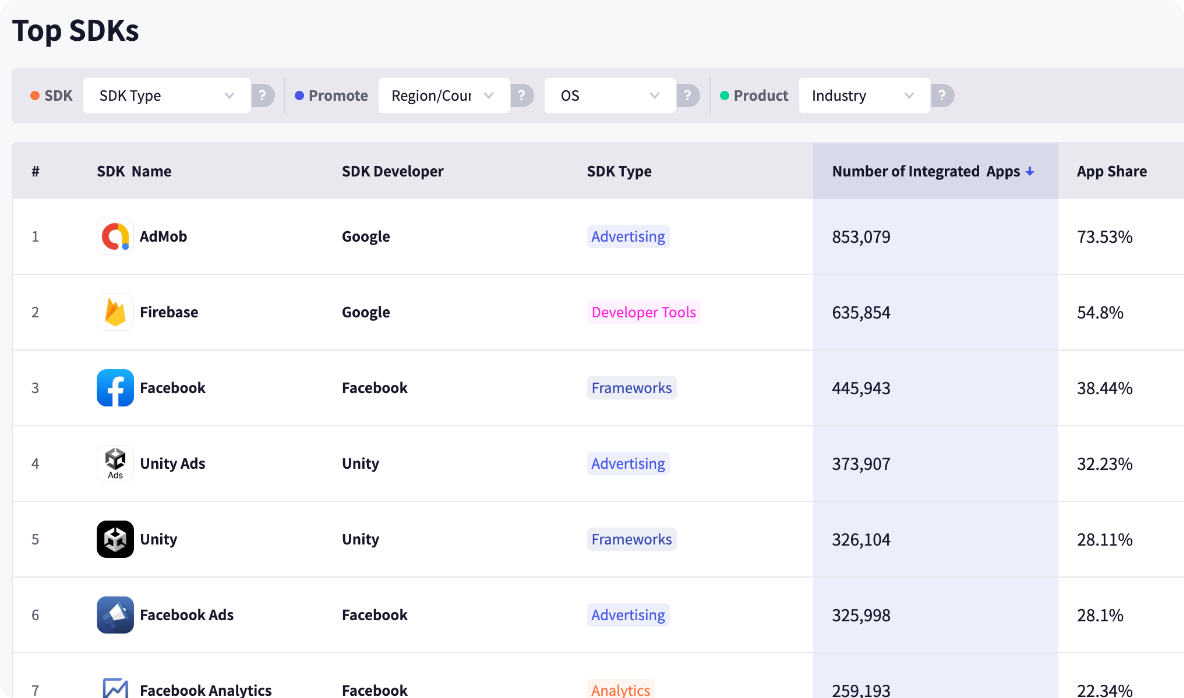Open the Facebook Analytics SDK name link

click(205, 690)
